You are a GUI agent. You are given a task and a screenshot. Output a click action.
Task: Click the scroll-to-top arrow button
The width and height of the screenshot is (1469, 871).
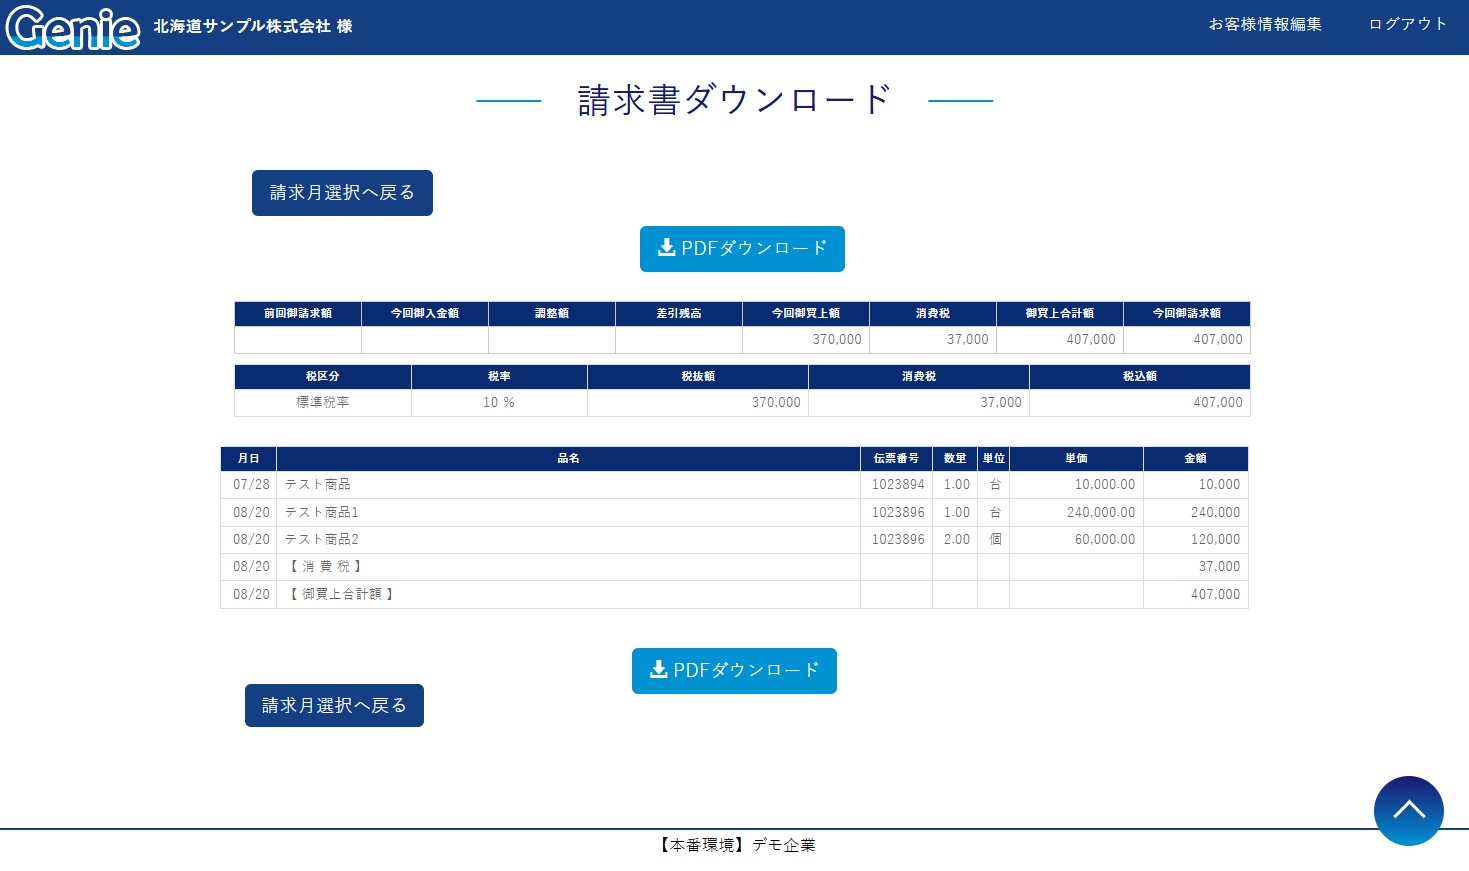tap(1408, 811)
